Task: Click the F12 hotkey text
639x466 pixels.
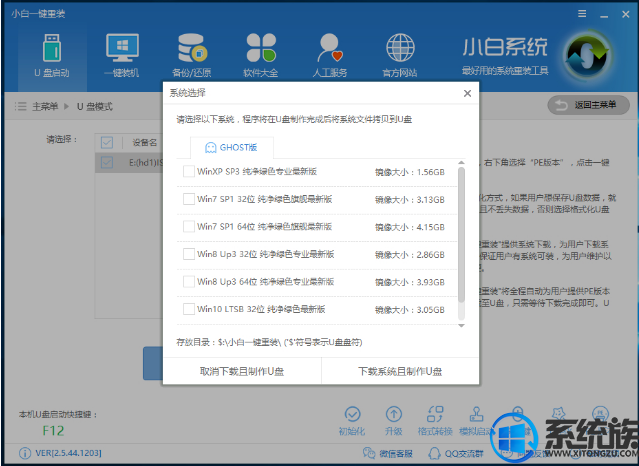Action: pos(53,431)
